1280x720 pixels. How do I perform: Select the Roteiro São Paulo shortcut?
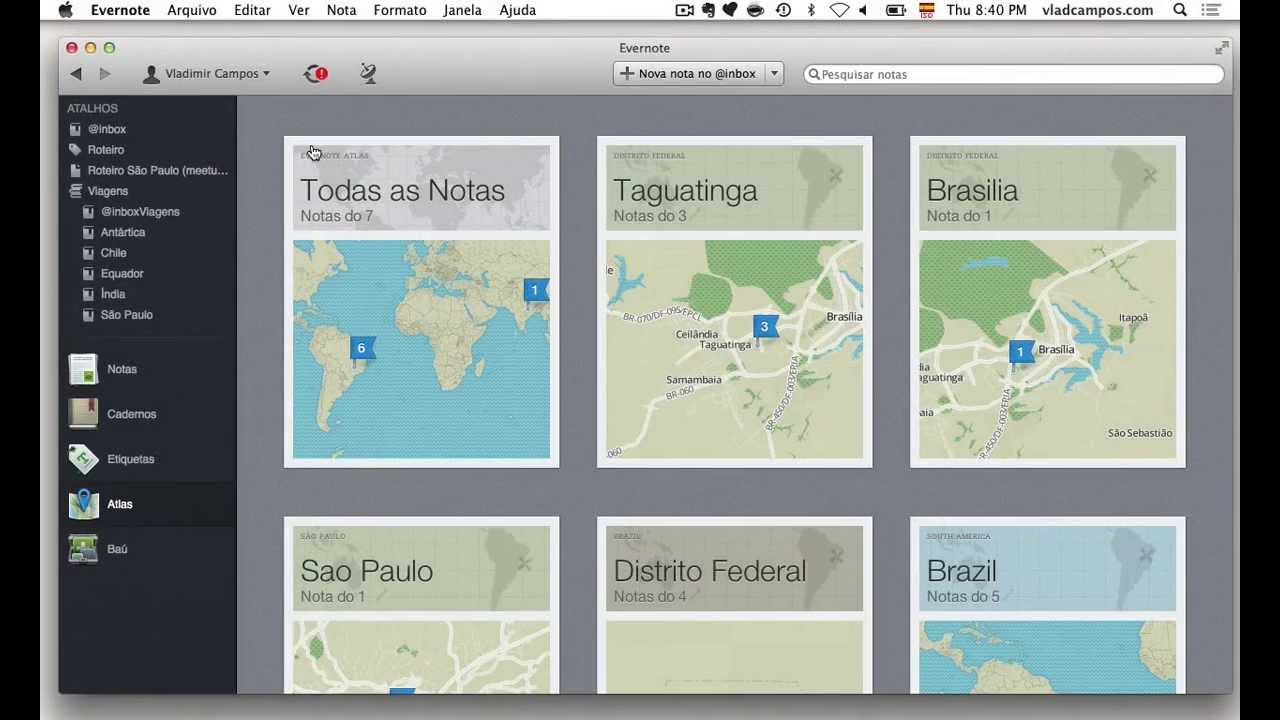click(148, 171)
